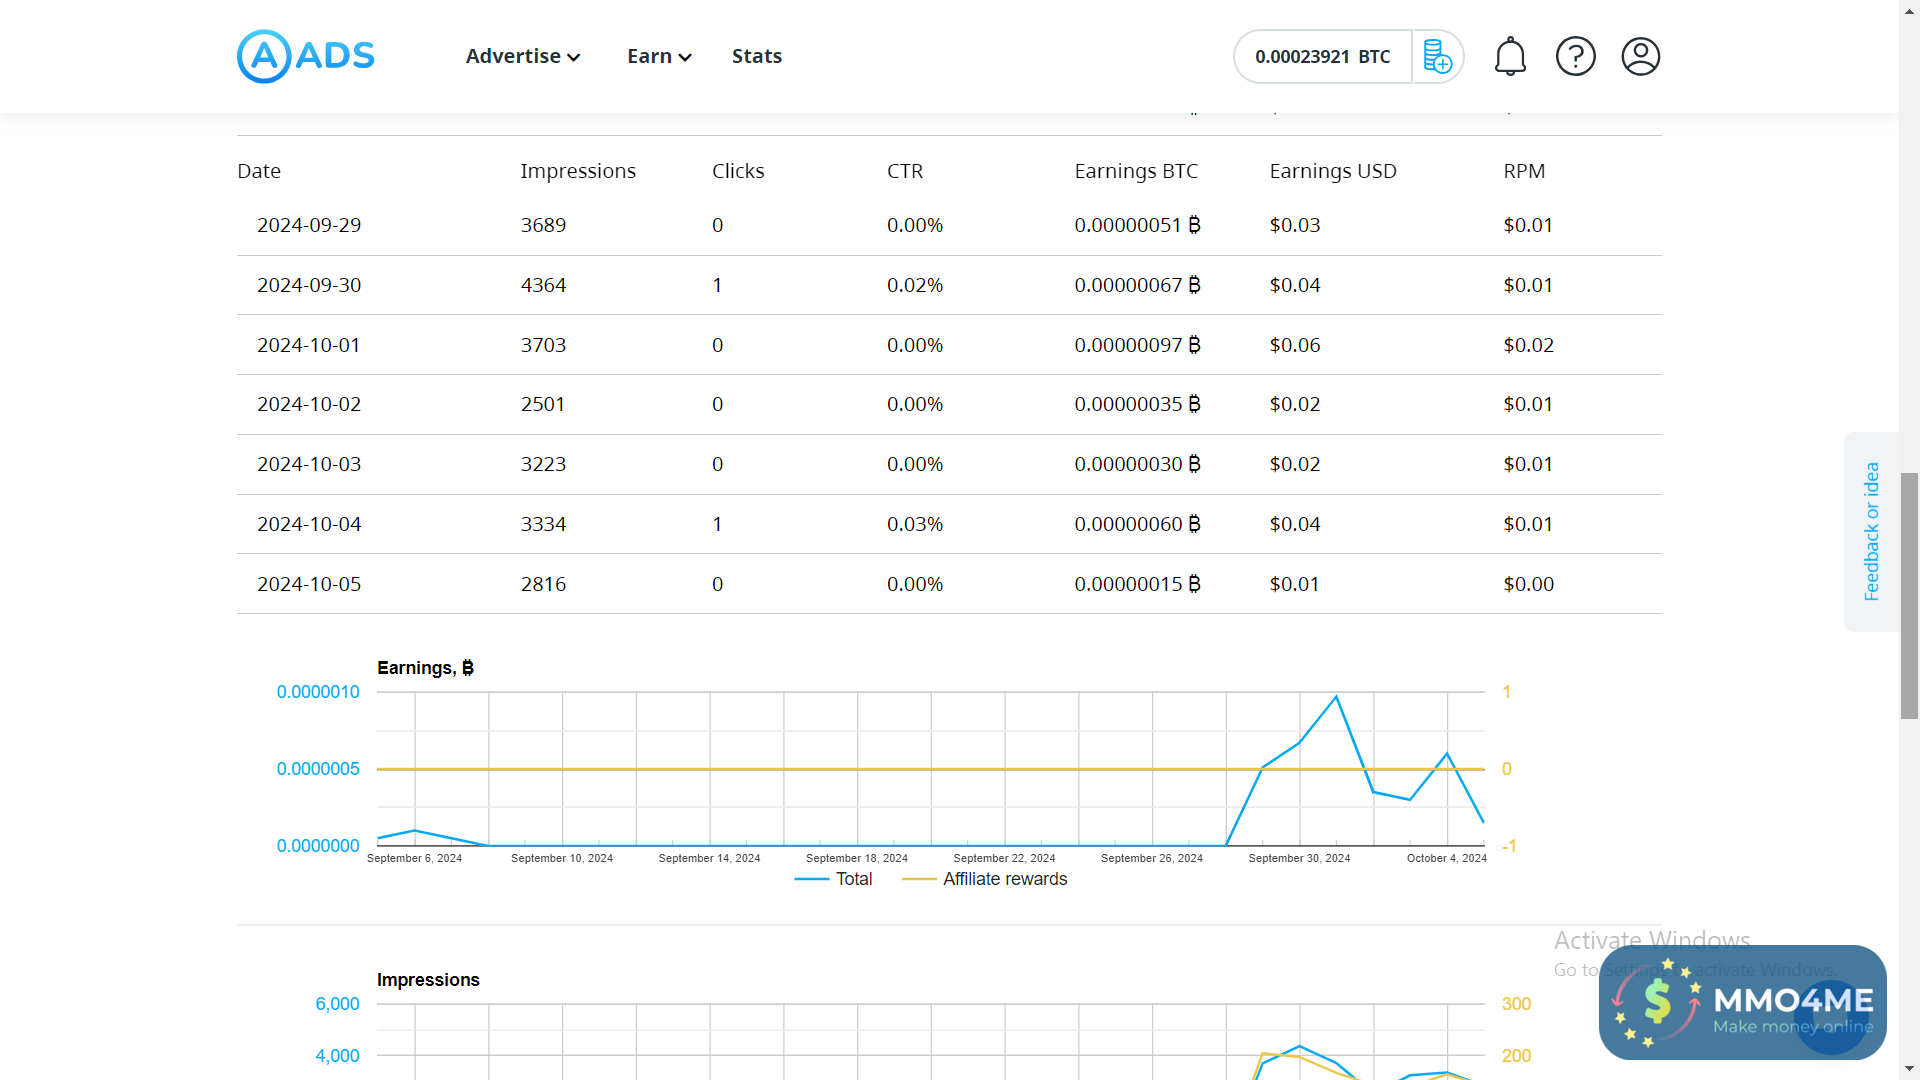The height and width of the screenshot is (1080, 1920).
Task: Click the scrollbar down arrow
Action: 1909,1069
